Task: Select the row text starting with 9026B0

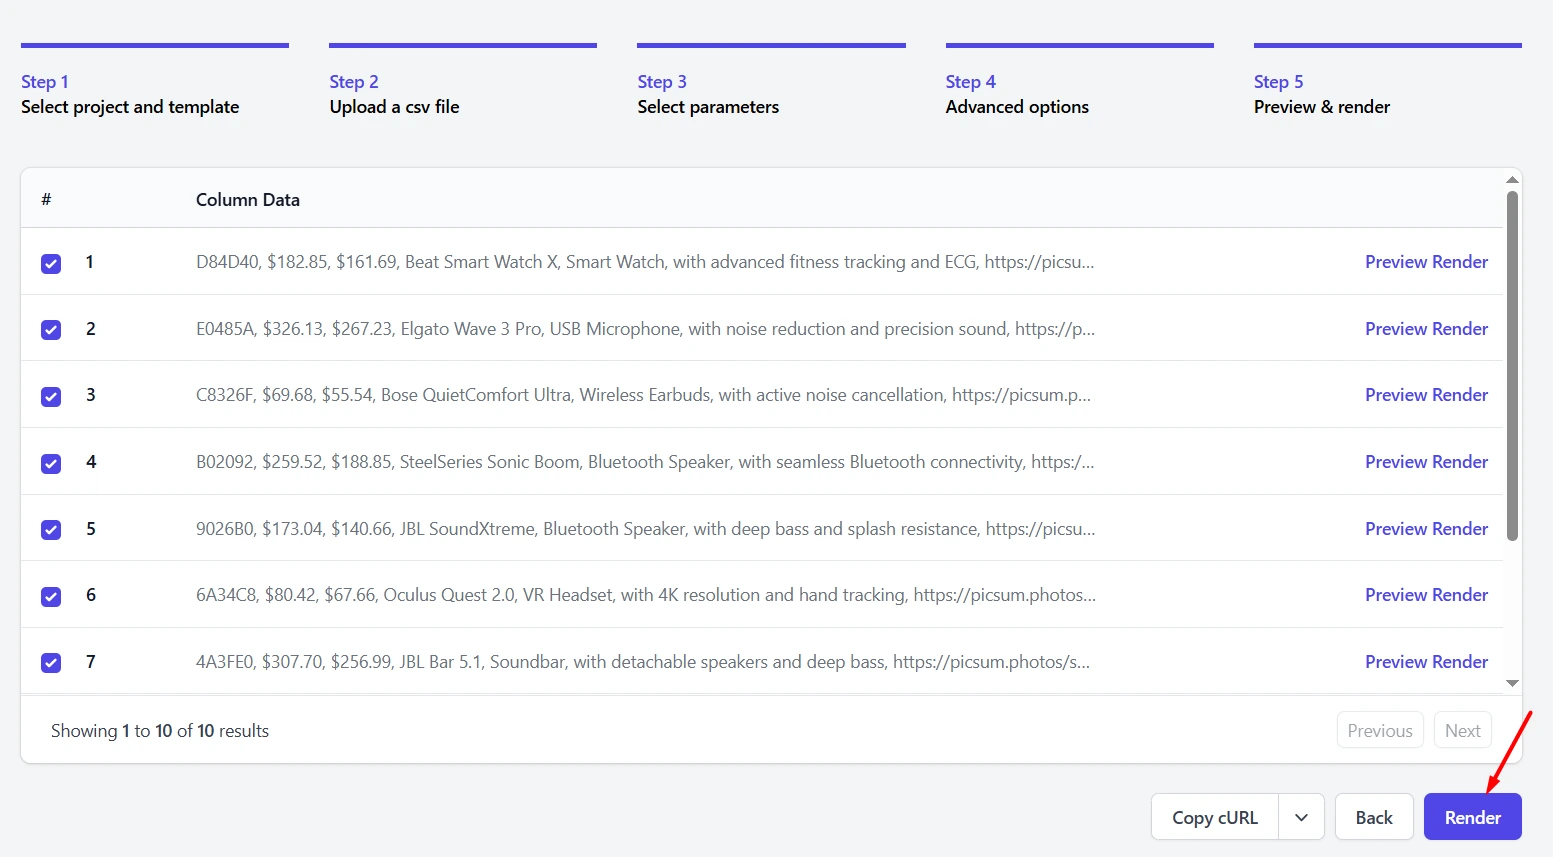Action: [645, 529]
